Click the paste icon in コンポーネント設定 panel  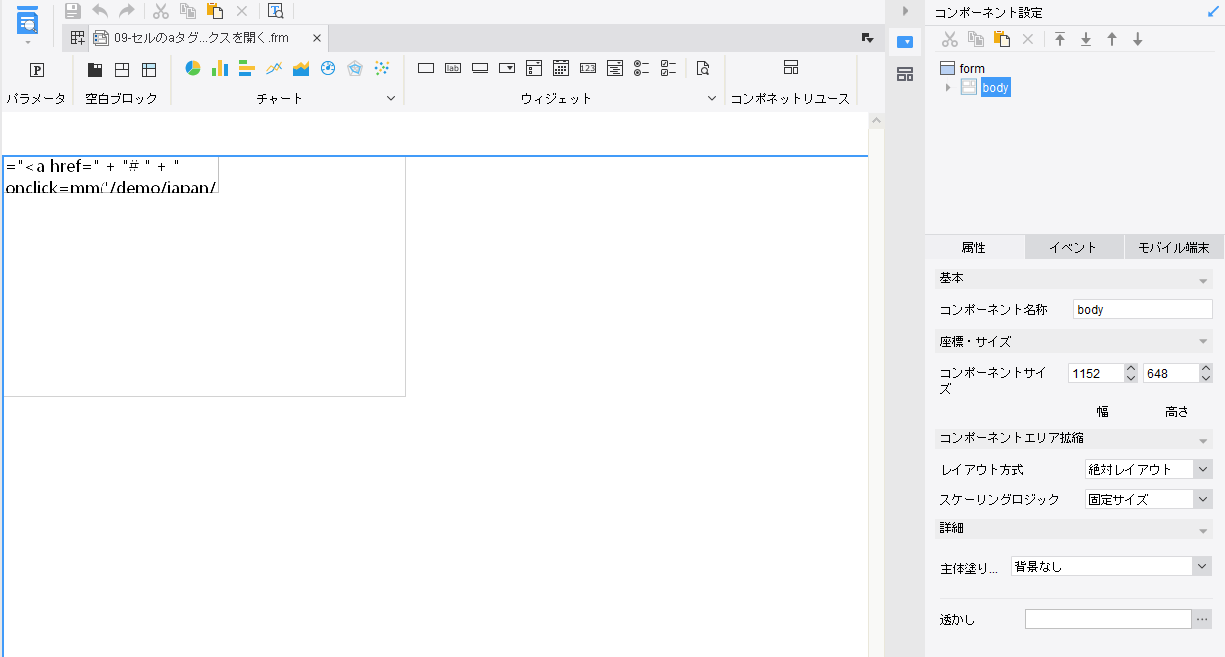[x=1002, y=39]
